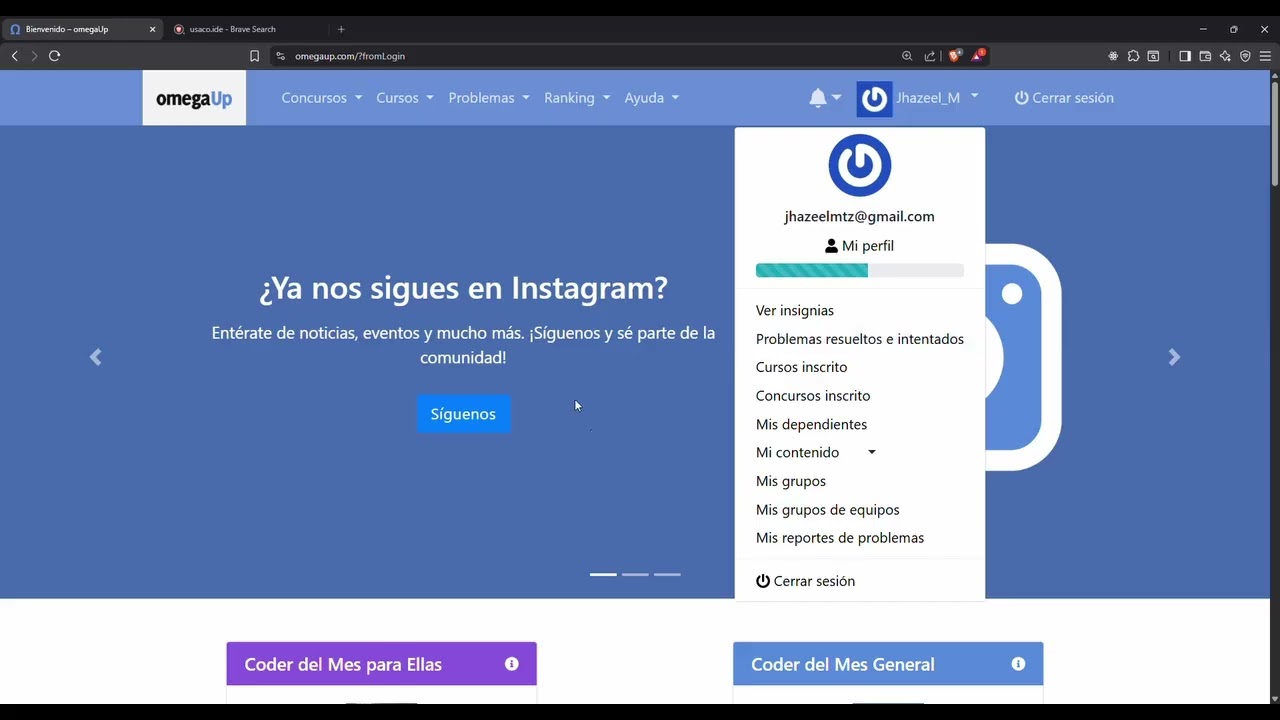Bookmark this page
1280x720 pixels.
point(254,56)
